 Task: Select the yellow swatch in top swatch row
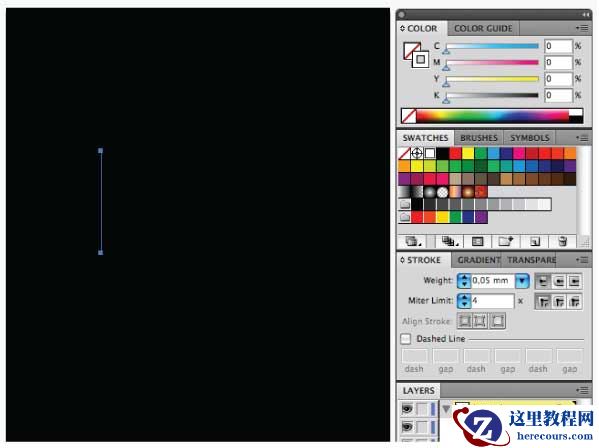468,154
